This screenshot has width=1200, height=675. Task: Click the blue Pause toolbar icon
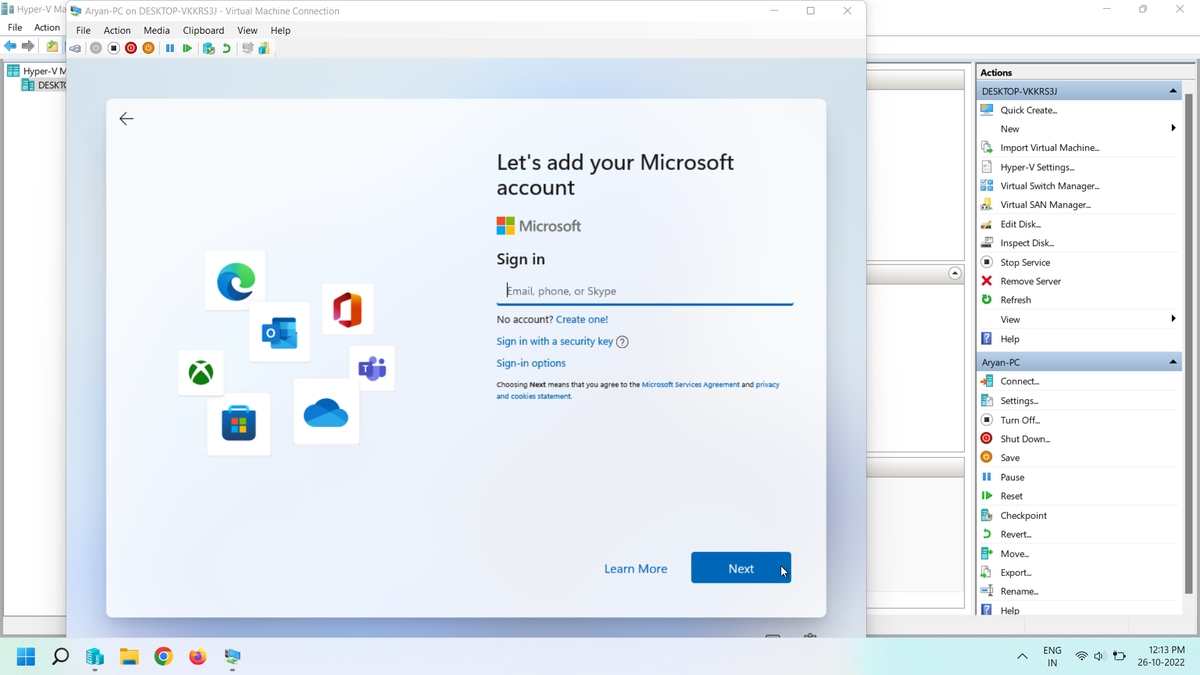point(170,48)
